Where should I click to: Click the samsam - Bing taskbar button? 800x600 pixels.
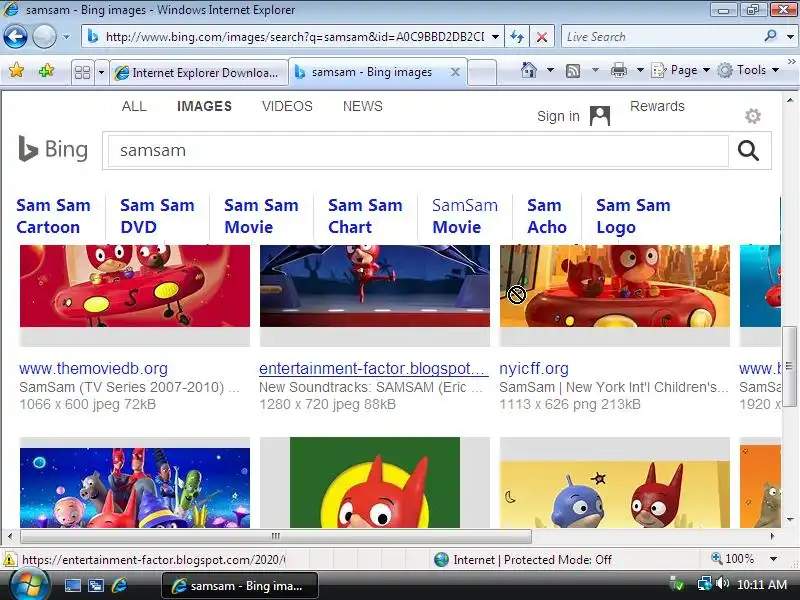pyautogui.click(x=240, y=586)
